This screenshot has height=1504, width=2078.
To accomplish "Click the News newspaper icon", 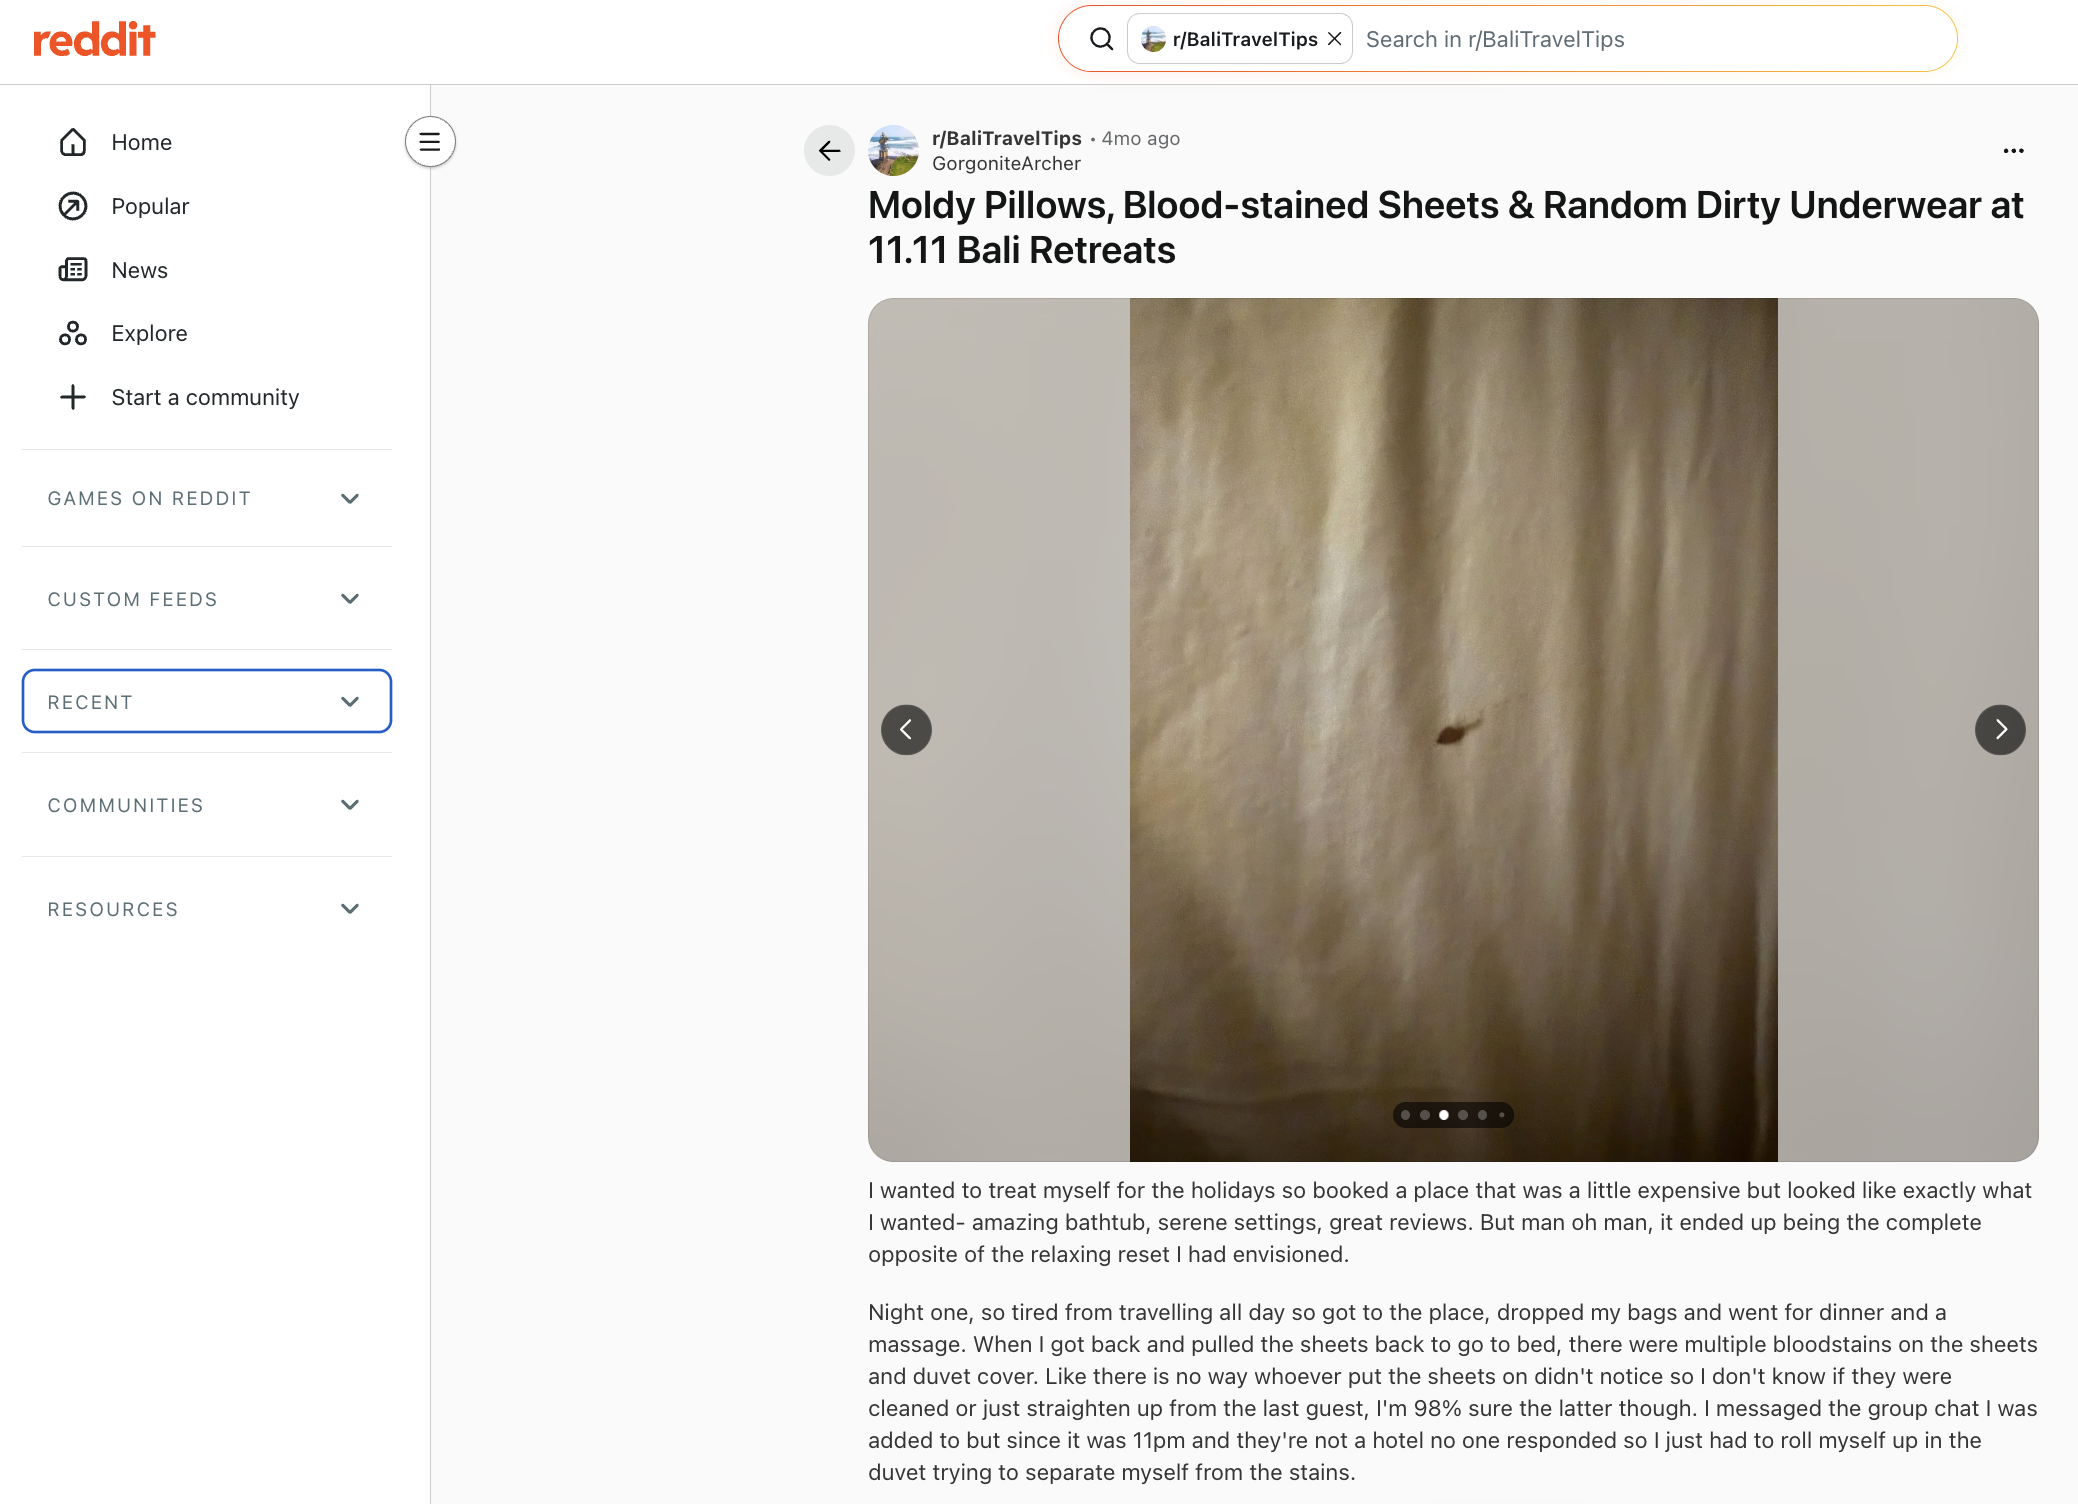I will click(73, 270).
